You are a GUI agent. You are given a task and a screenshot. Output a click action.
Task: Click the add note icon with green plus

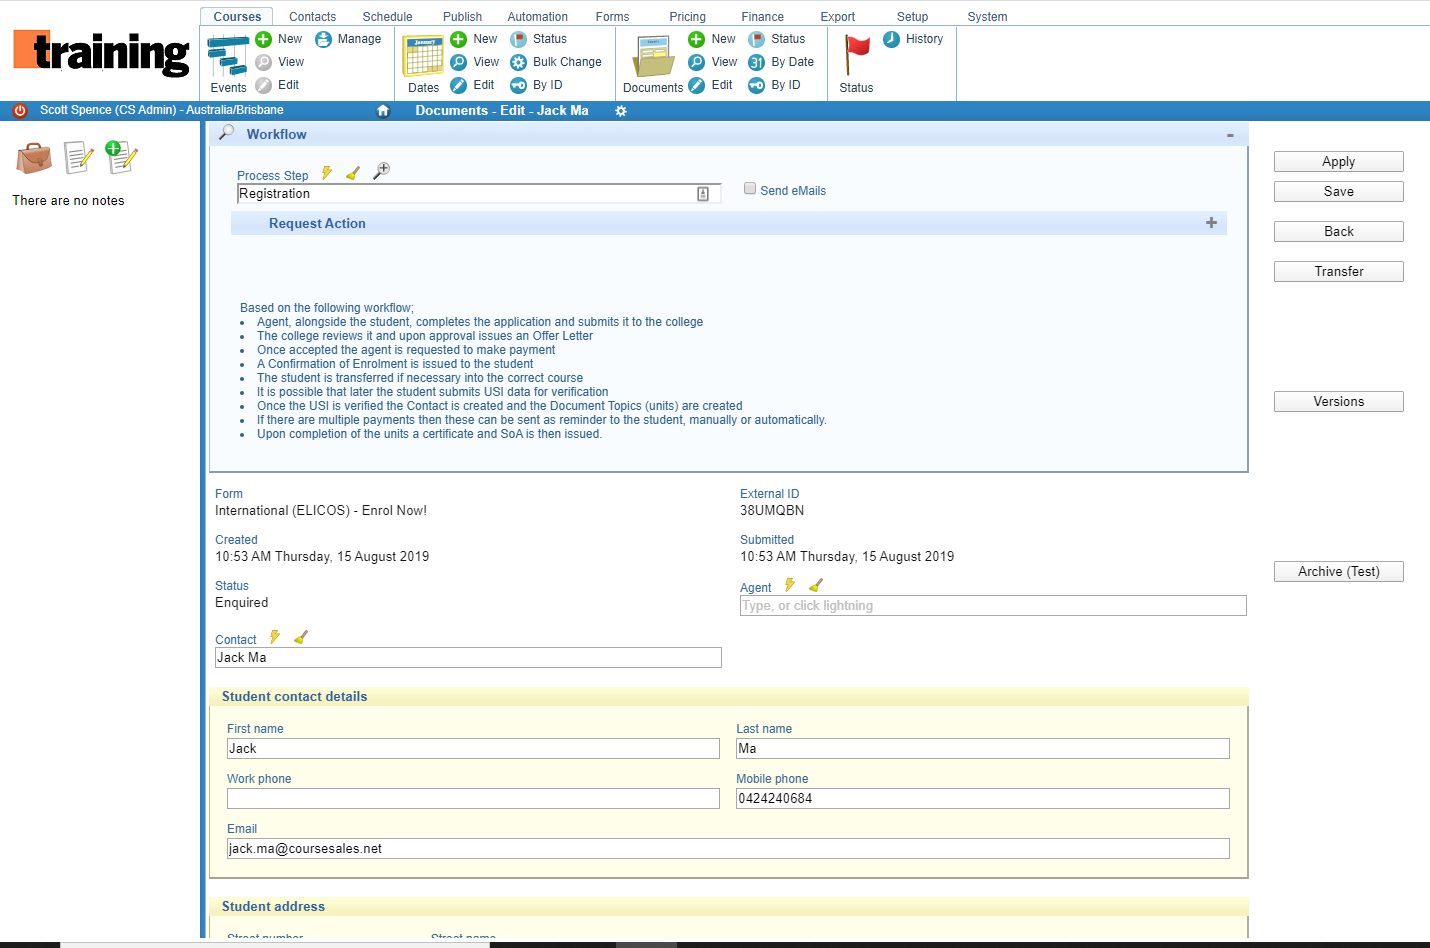tap(121, 157)
